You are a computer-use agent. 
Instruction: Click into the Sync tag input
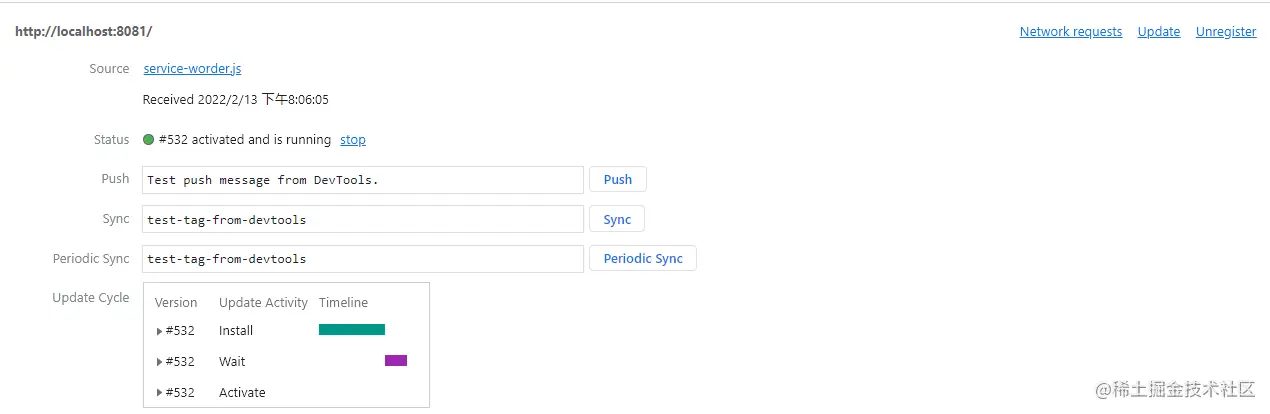pyautogui.click(x=362, y=219)
